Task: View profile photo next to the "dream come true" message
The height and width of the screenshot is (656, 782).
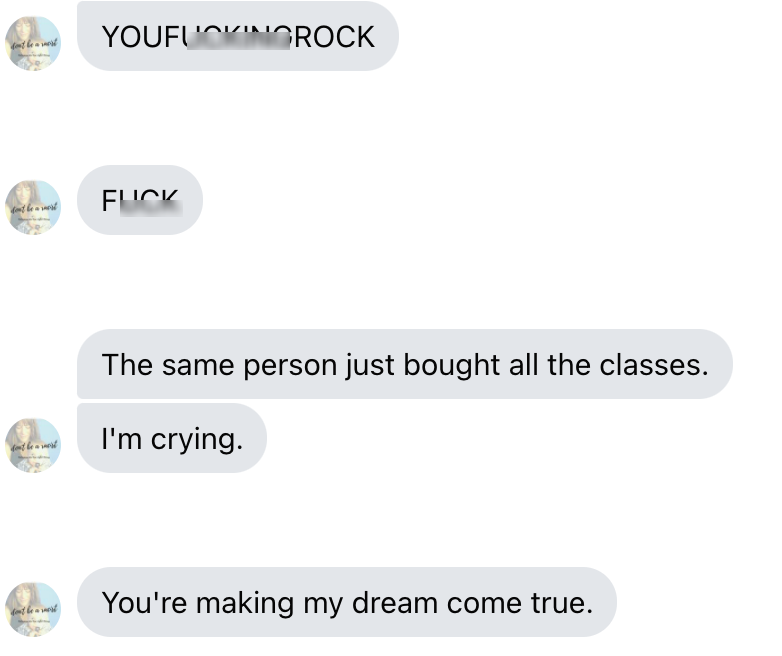Action: point(33,610)
